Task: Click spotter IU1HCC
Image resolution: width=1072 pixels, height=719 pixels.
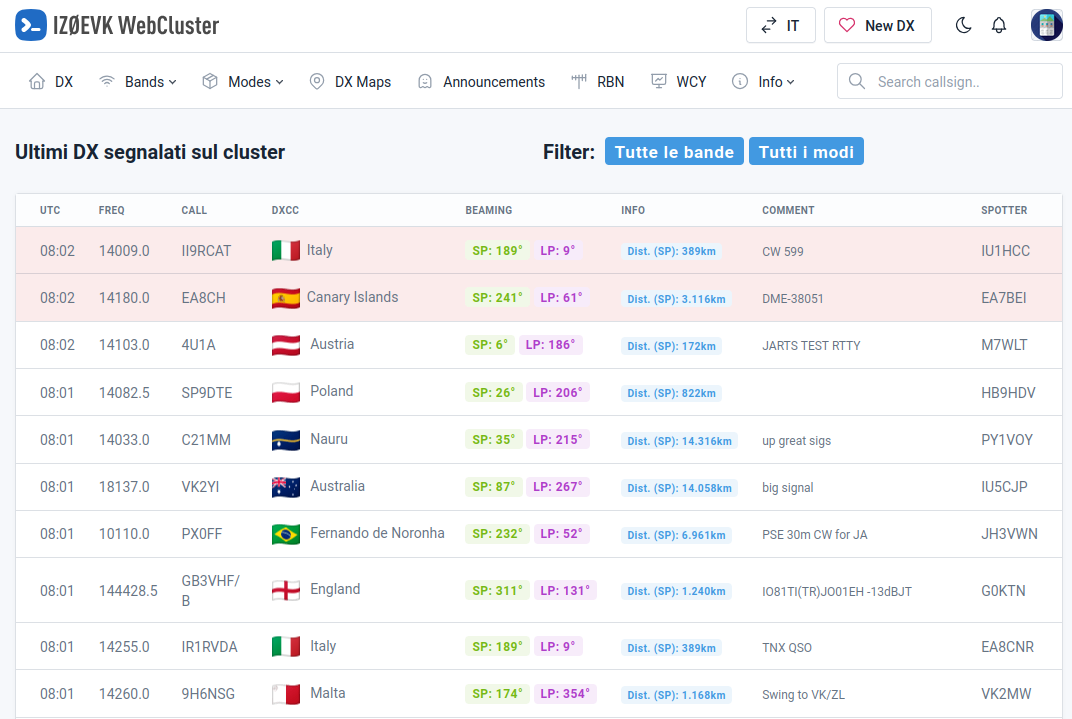Action: pos(1005,251)
